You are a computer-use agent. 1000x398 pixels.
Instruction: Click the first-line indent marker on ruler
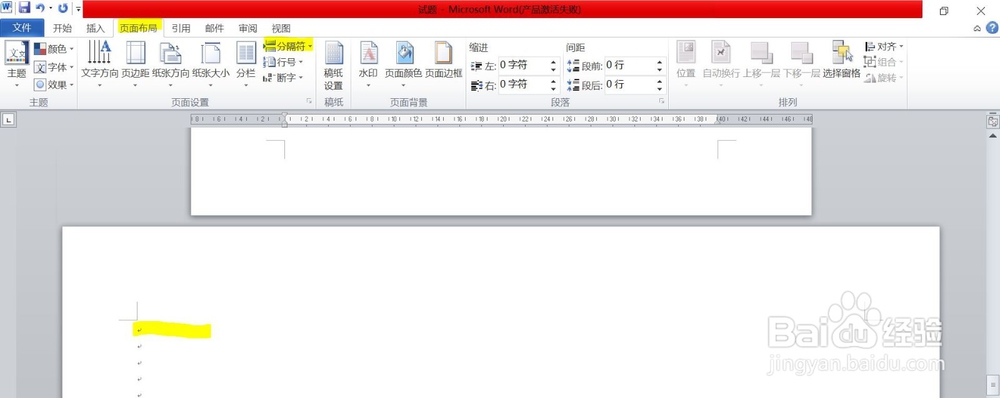pos(284,115)
